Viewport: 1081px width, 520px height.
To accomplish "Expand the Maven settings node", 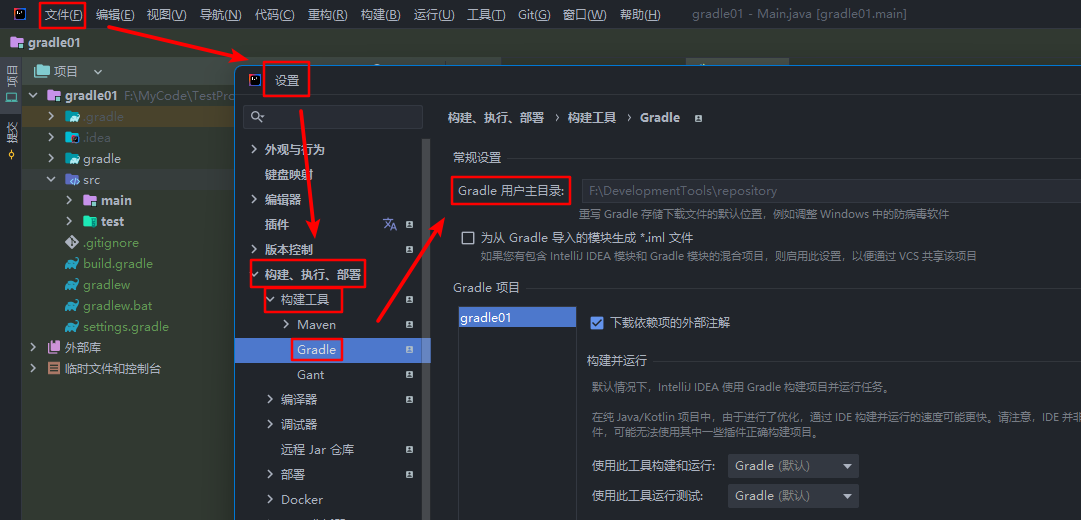I will [287, 324].
